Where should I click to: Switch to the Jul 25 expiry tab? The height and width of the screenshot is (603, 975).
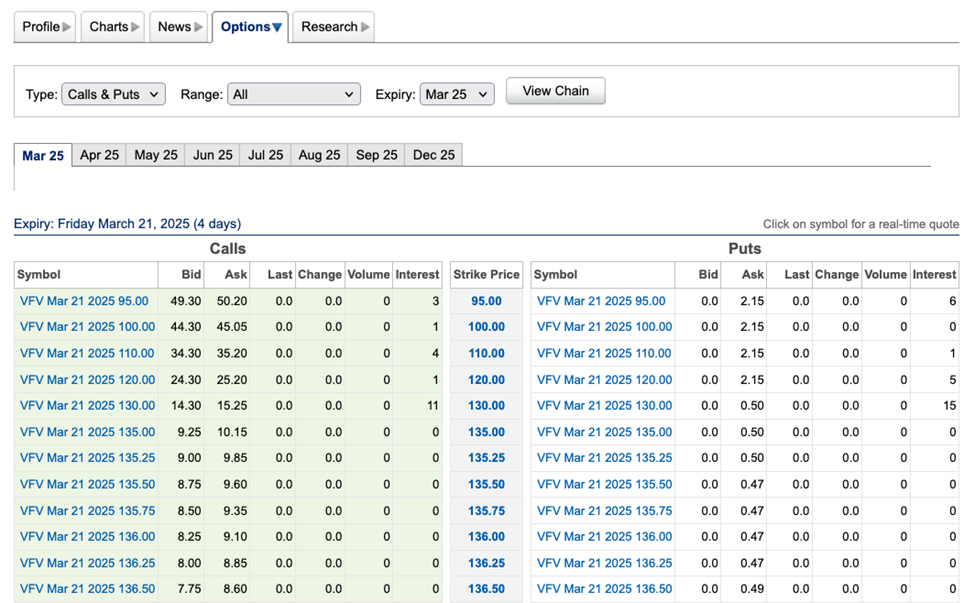point(266,155)
